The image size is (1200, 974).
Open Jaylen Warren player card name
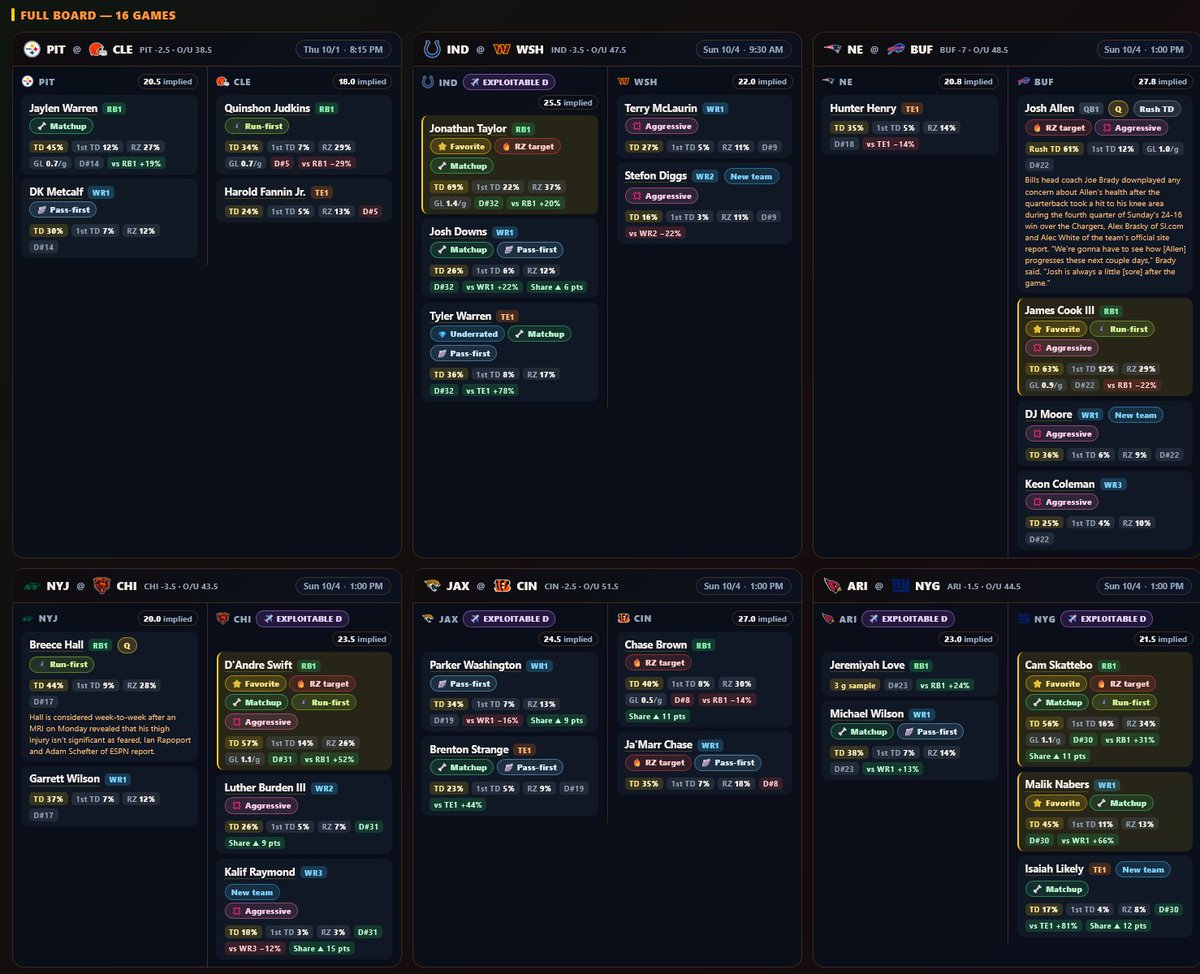pyautogui.click(x=62, y=108)
